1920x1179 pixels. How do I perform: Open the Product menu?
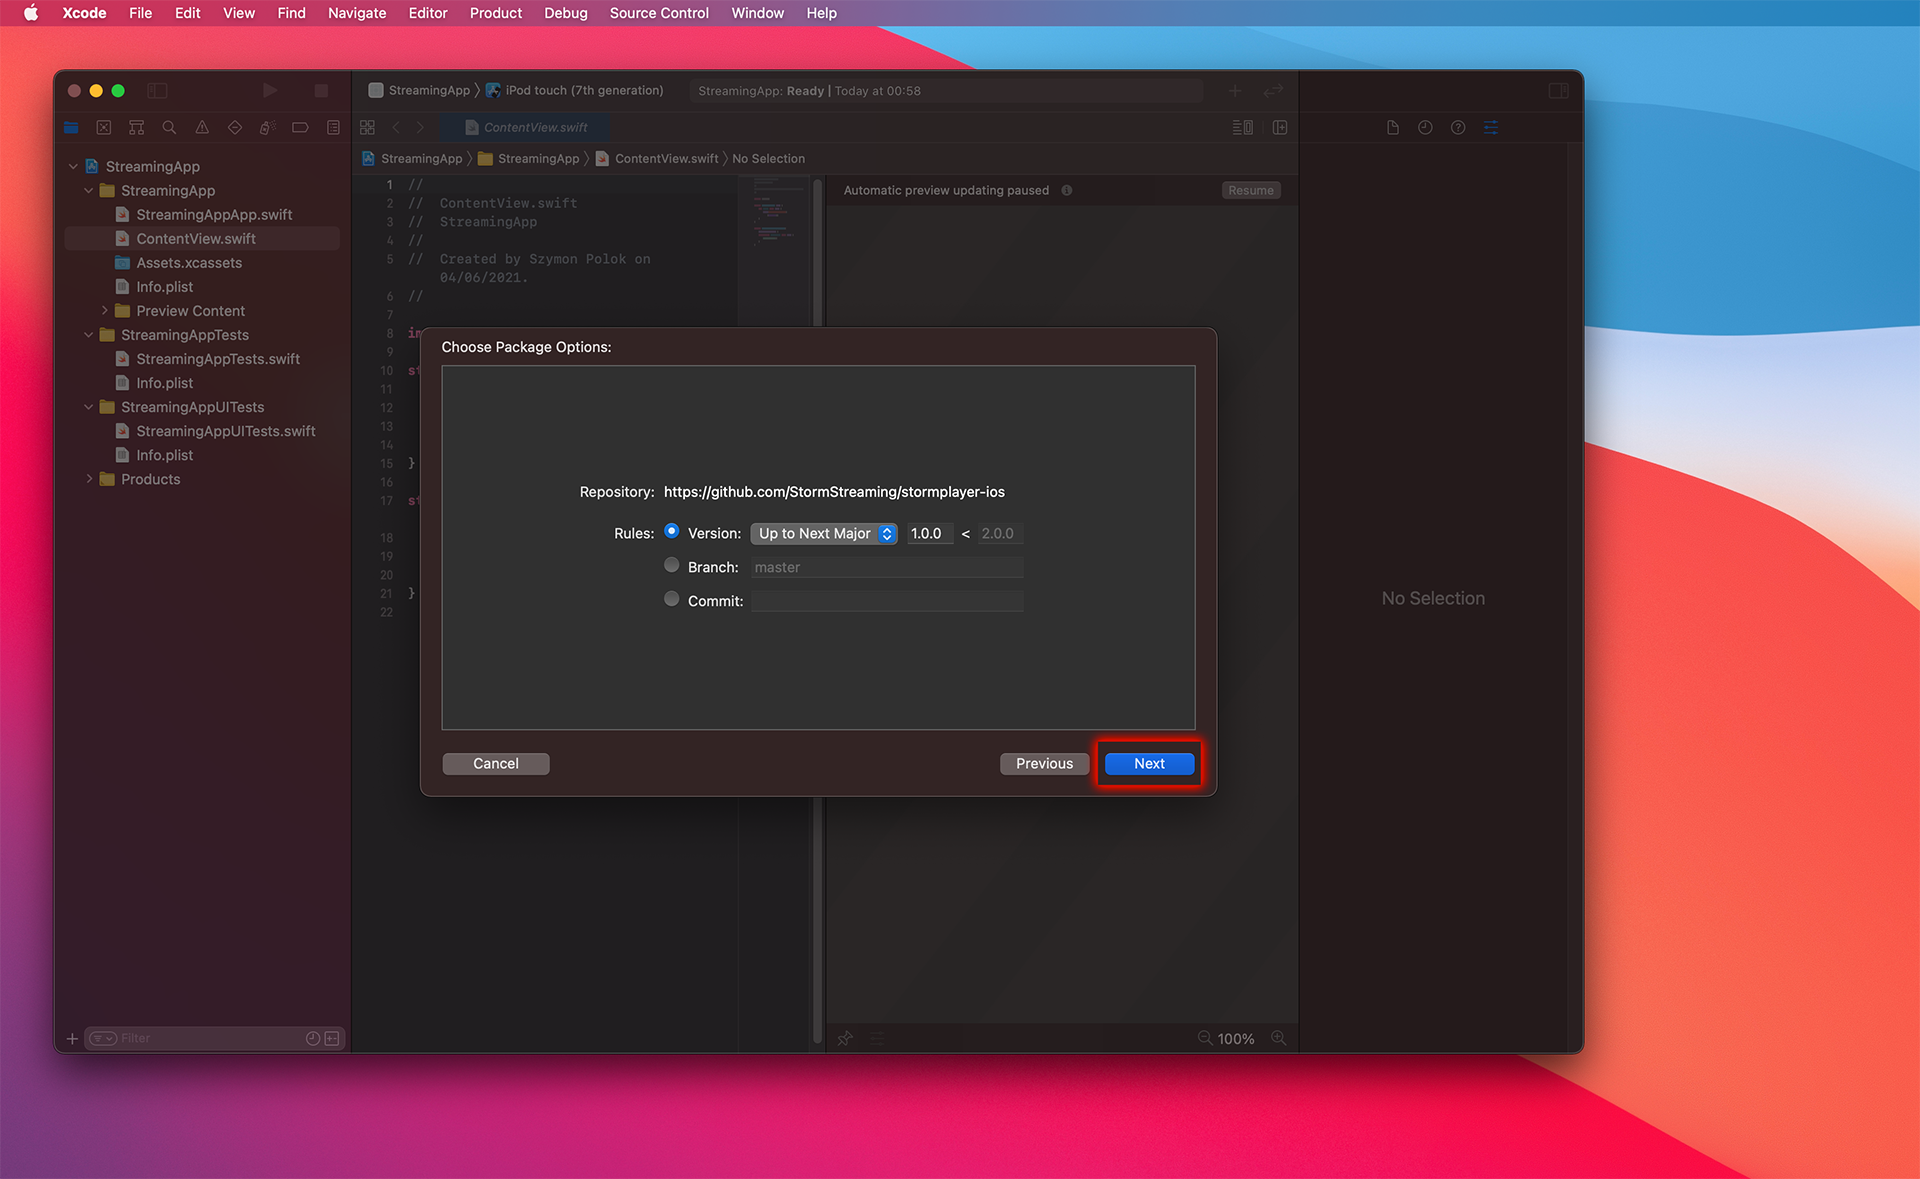click(x=496, y=13)
